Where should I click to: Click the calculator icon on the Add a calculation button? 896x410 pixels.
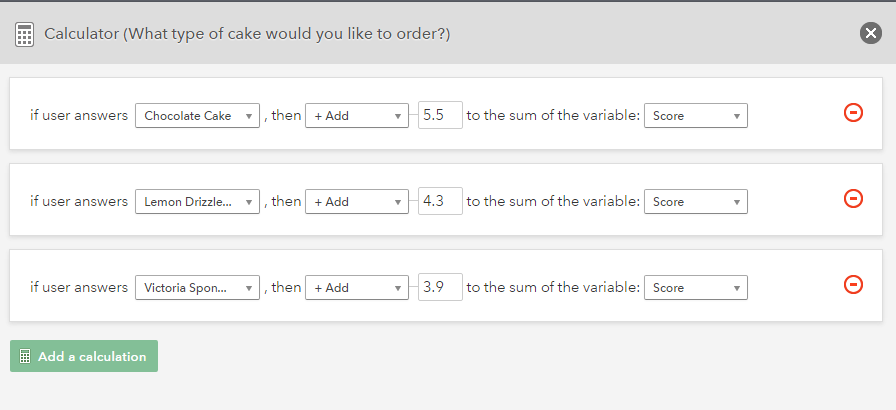(x=25, y=356)
